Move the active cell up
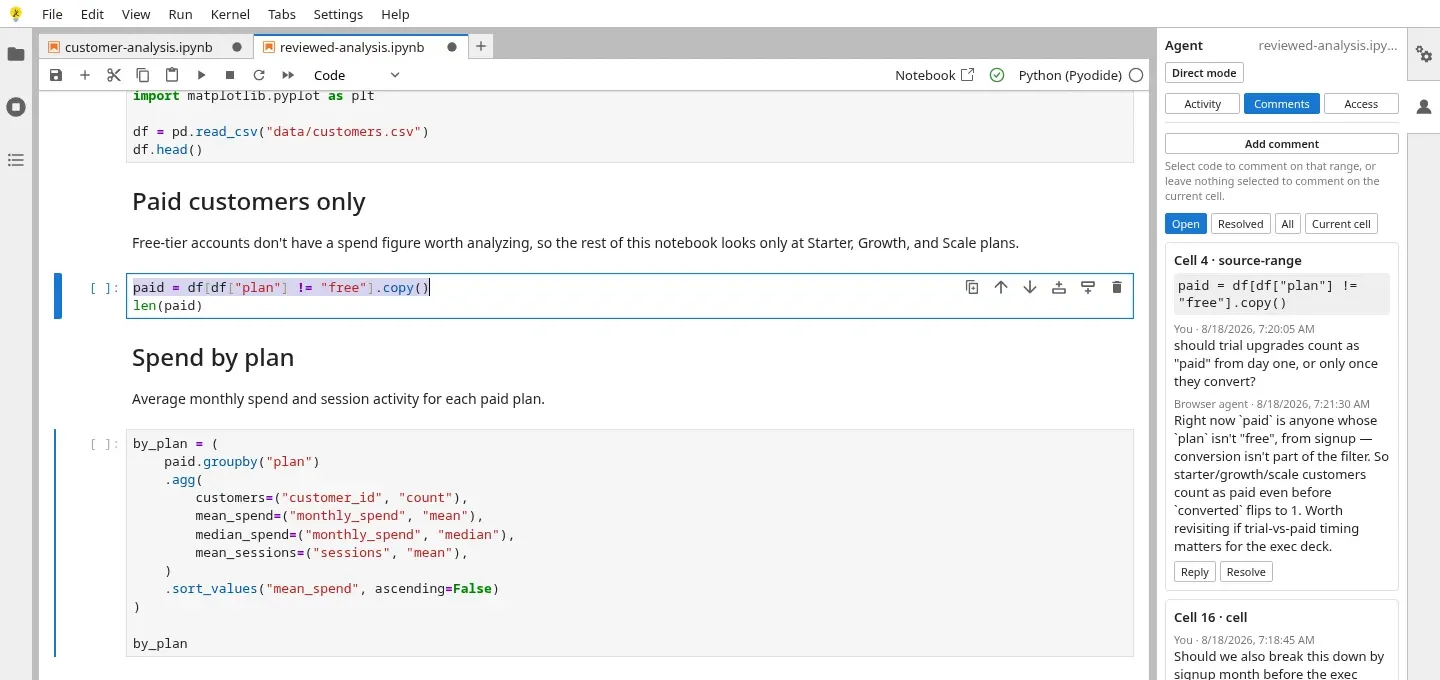The image size is (1440, 680). click(x=1001, y=287)
